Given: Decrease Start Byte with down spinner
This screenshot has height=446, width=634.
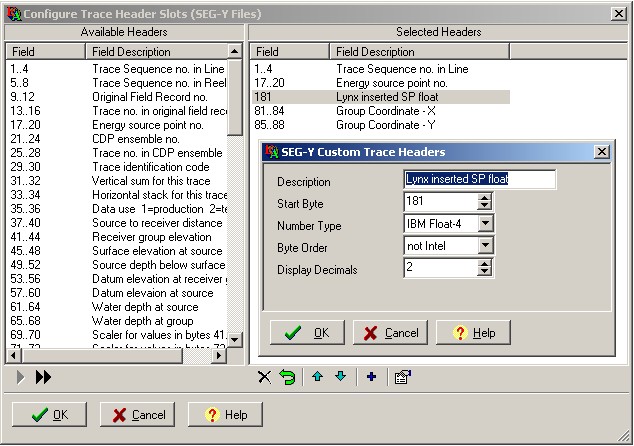Looking at the screenshot, I should (484, 205).
